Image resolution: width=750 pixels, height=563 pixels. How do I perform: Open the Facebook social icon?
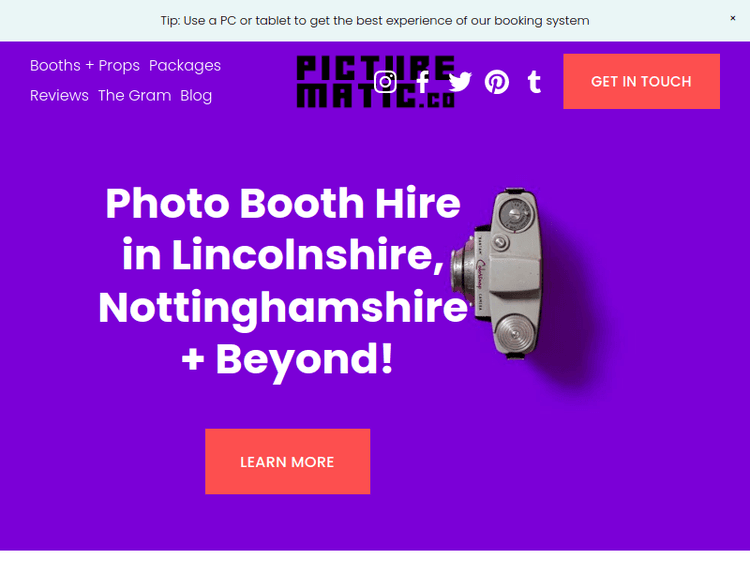[422, 82]
